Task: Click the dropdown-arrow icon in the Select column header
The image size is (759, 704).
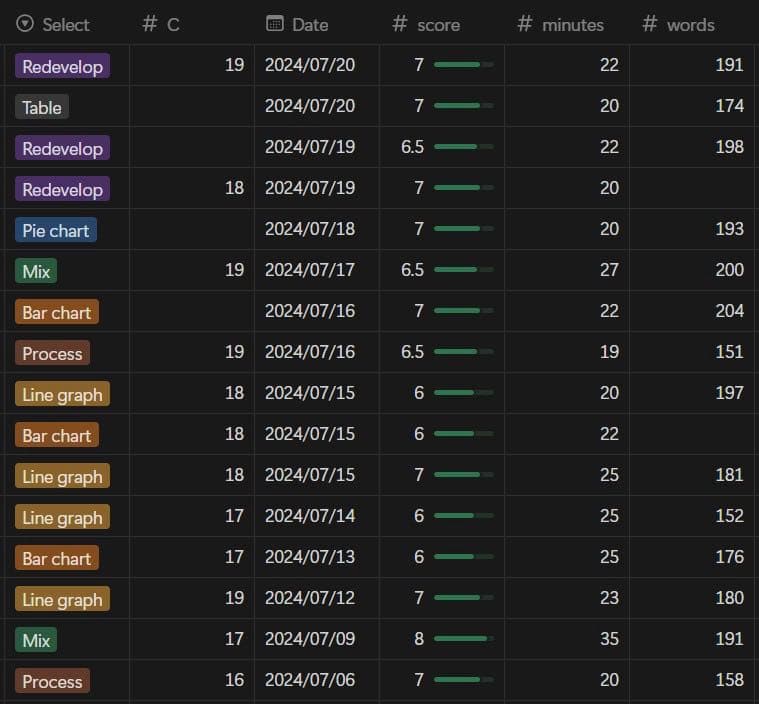Action: tap(25, 23)
